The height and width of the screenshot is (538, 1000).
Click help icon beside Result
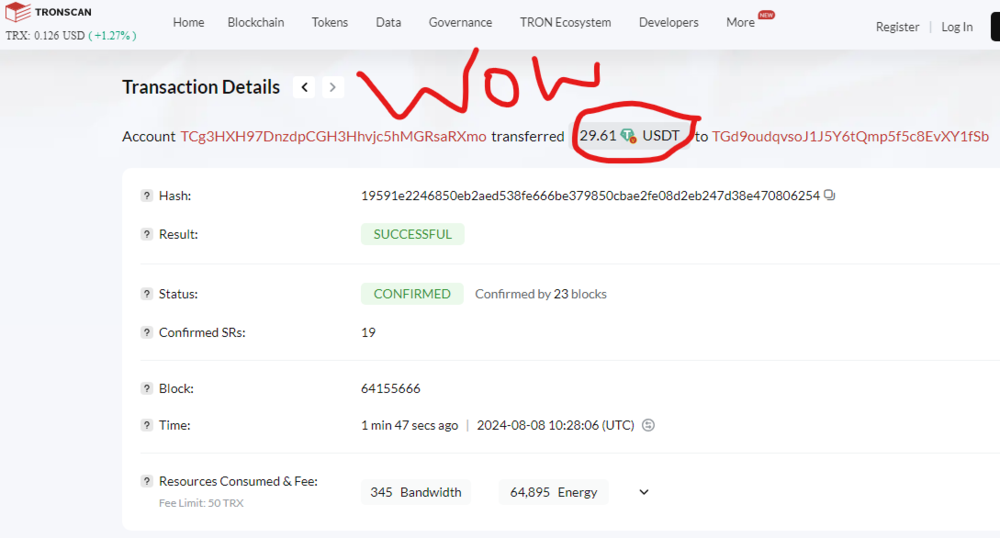coord(147,234)
